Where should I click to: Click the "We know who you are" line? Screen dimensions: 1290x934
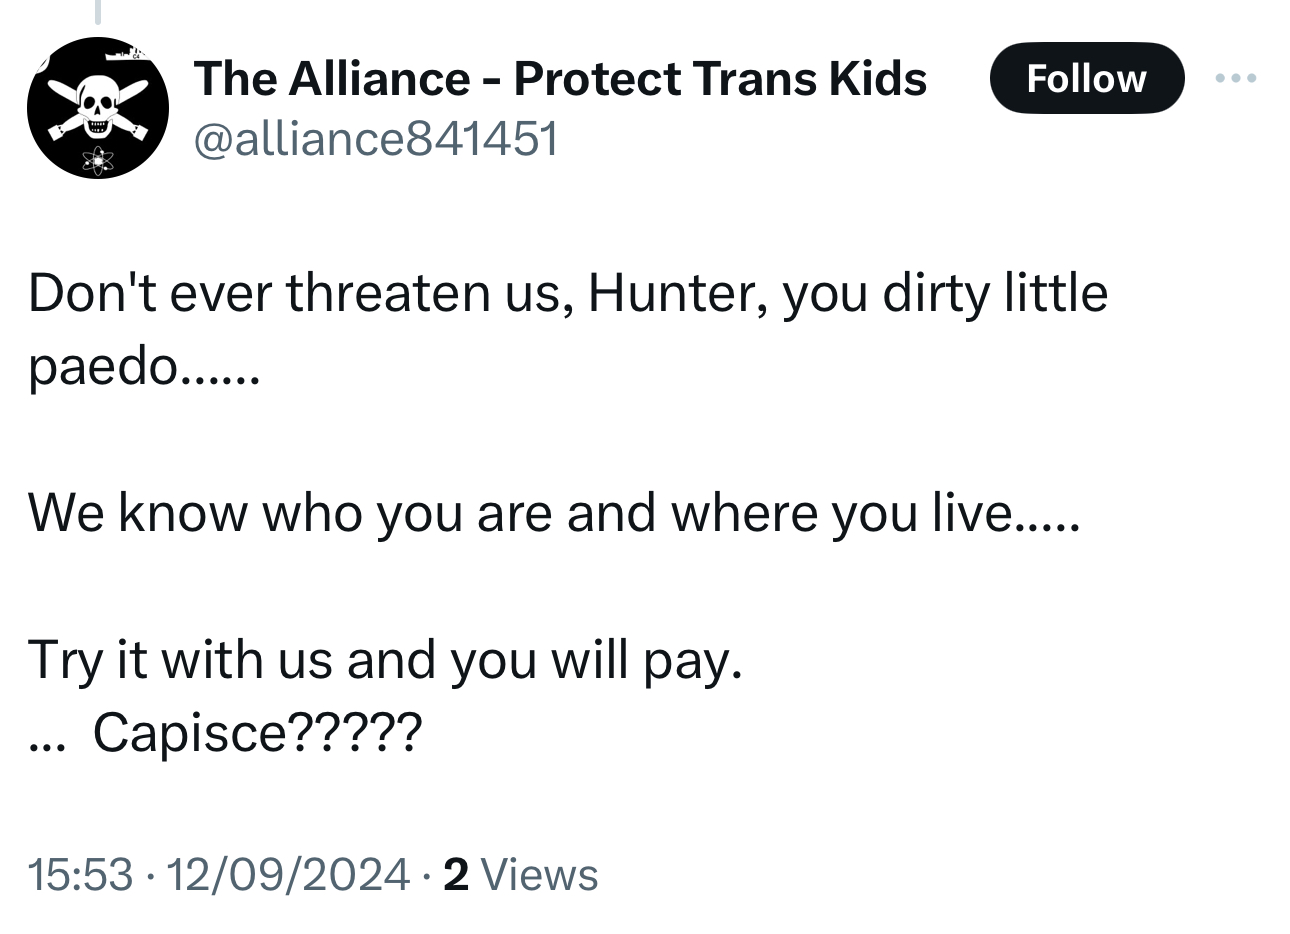point(554,513)
